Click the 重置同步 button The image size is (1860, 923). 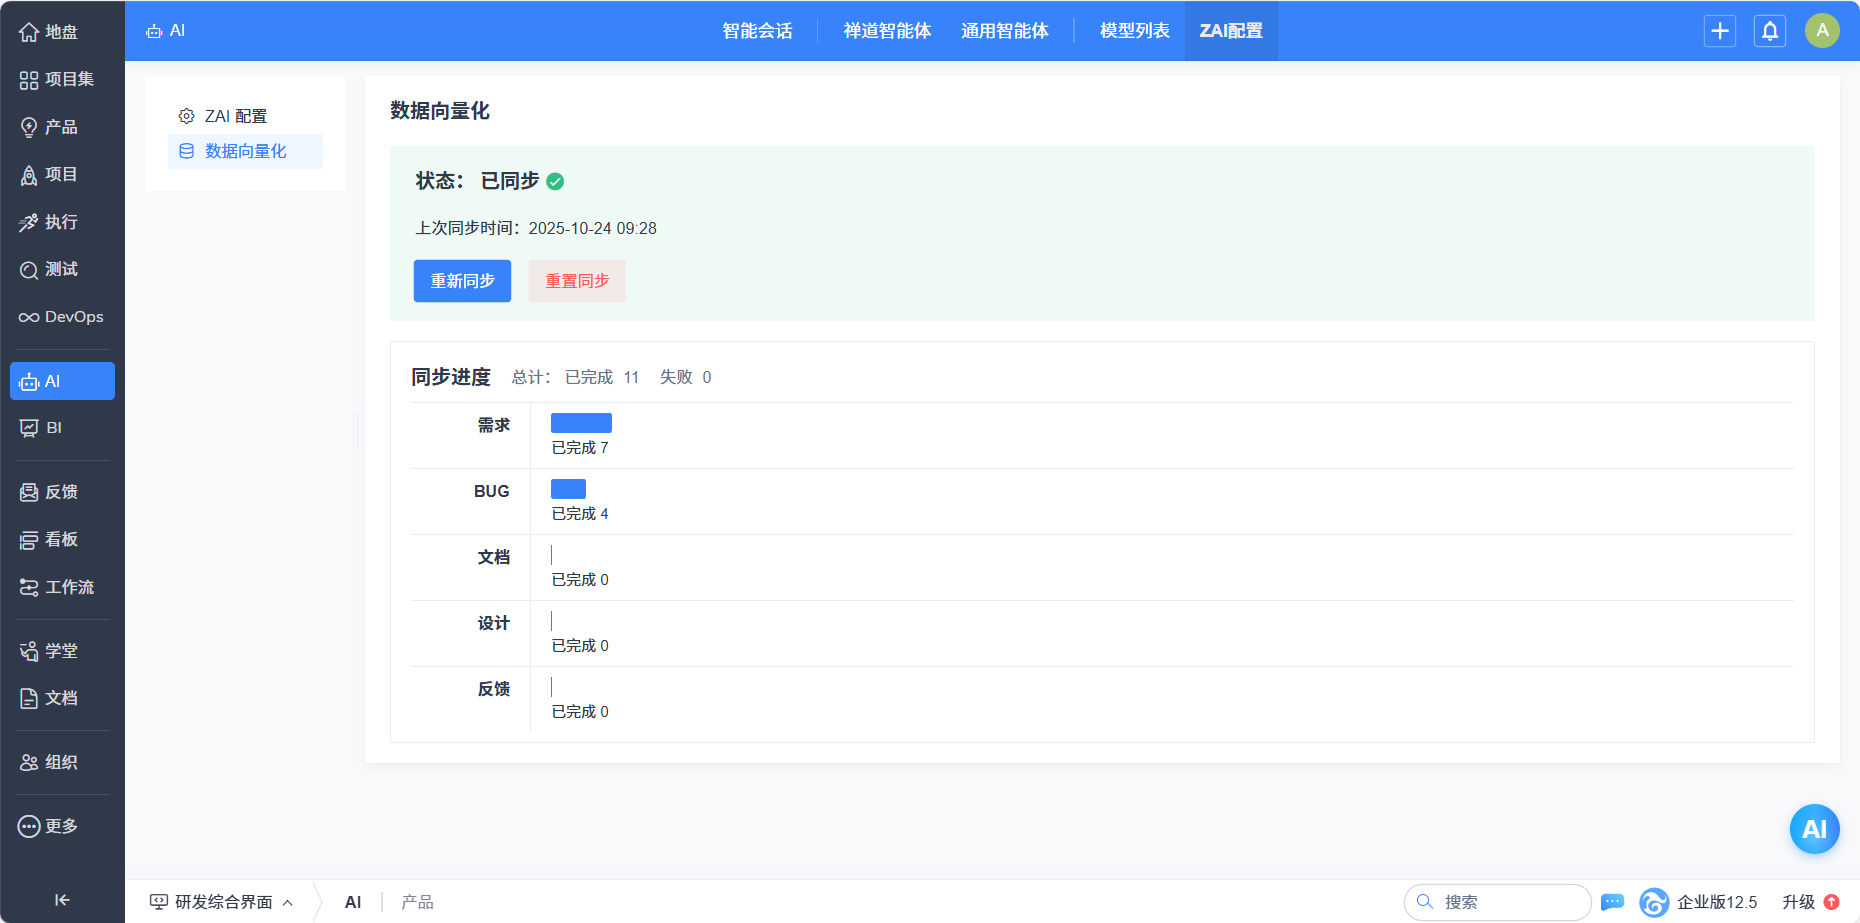(577, 281)
